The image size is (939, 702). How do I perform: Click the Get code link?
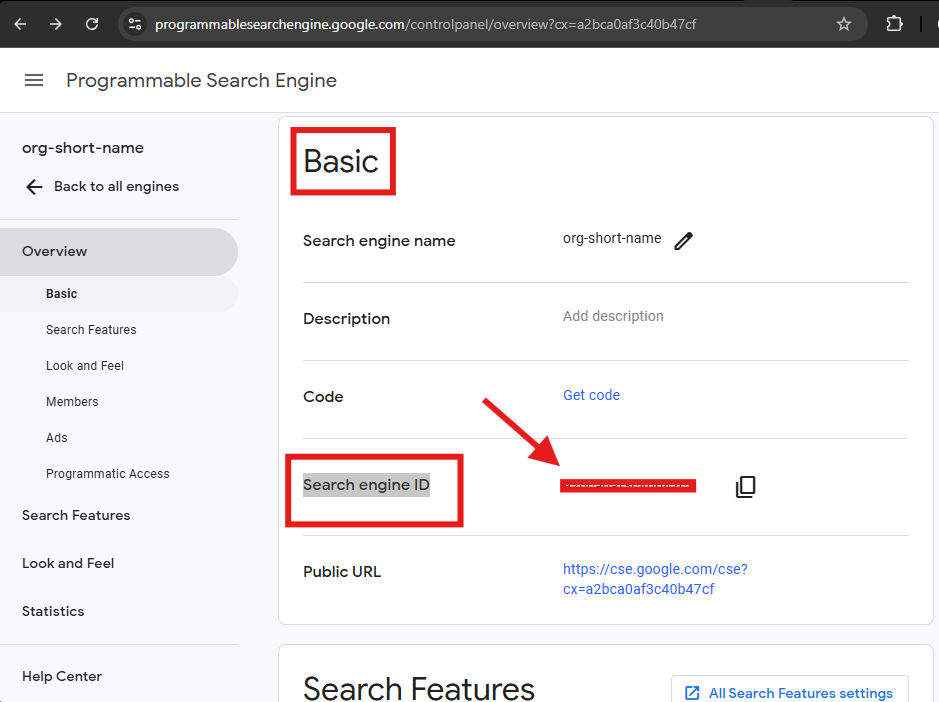591,395
